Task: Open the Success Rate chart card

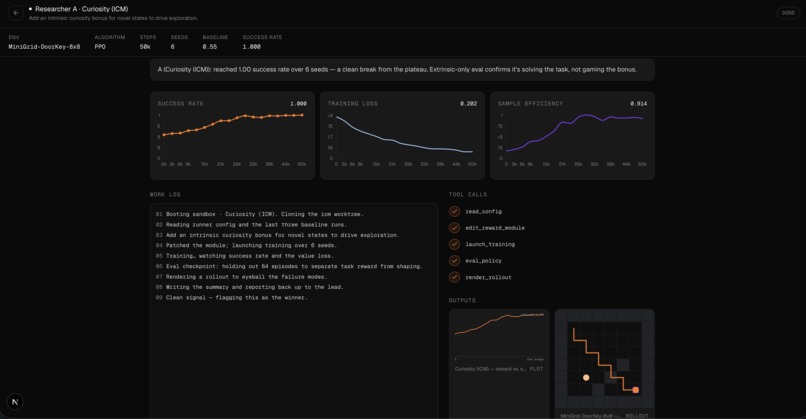Action: [232, 136]
